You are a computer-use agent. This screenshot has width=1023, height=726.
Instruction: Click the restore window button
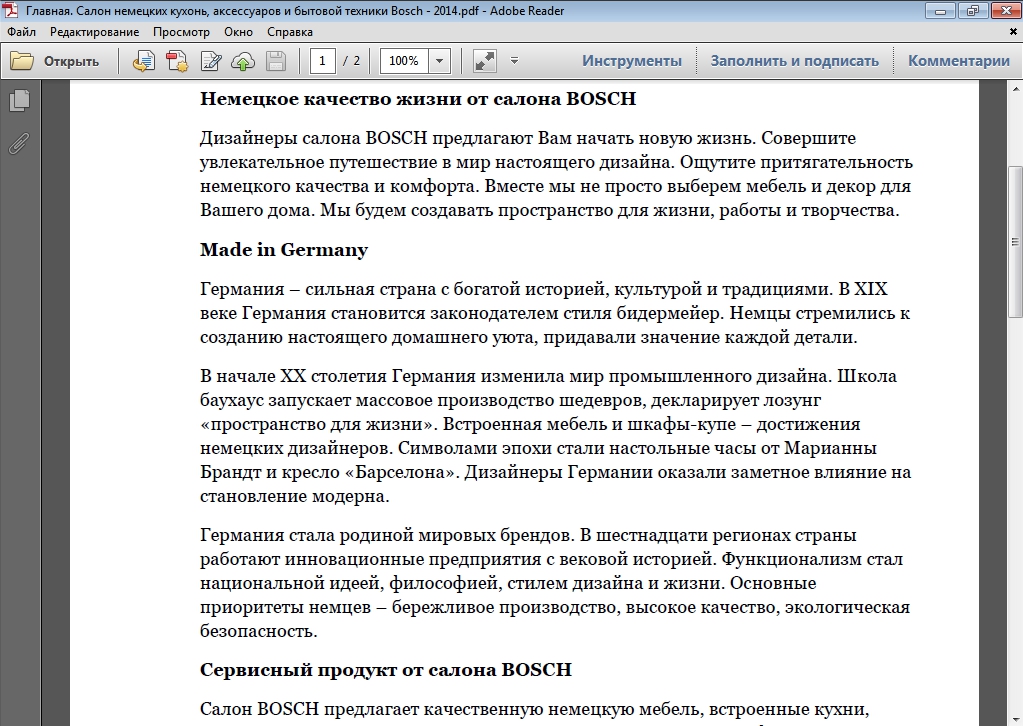(x=973, y=10)
